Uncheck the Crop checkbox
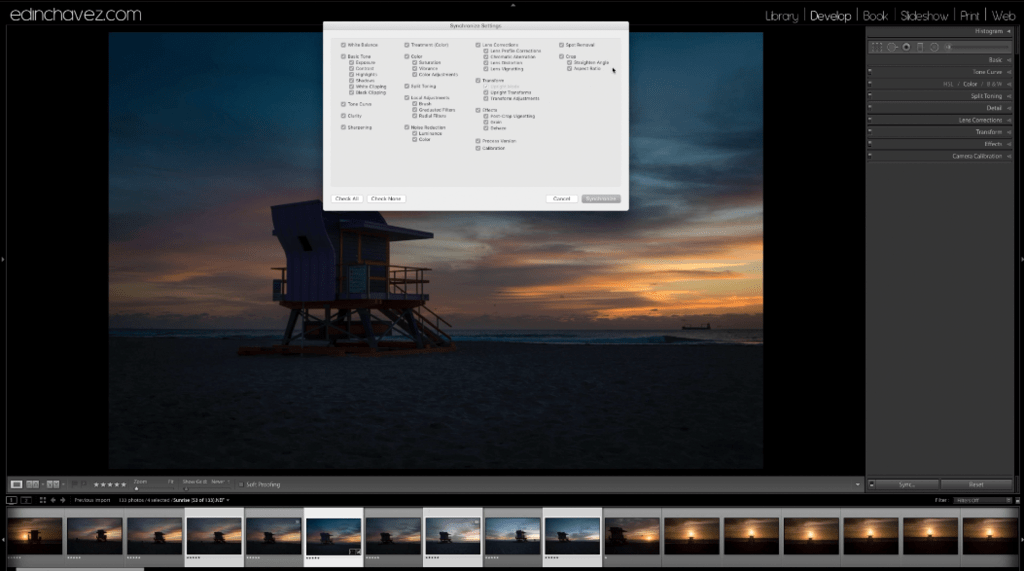The height and width of the screenshot is (571, 1024). 562,57
